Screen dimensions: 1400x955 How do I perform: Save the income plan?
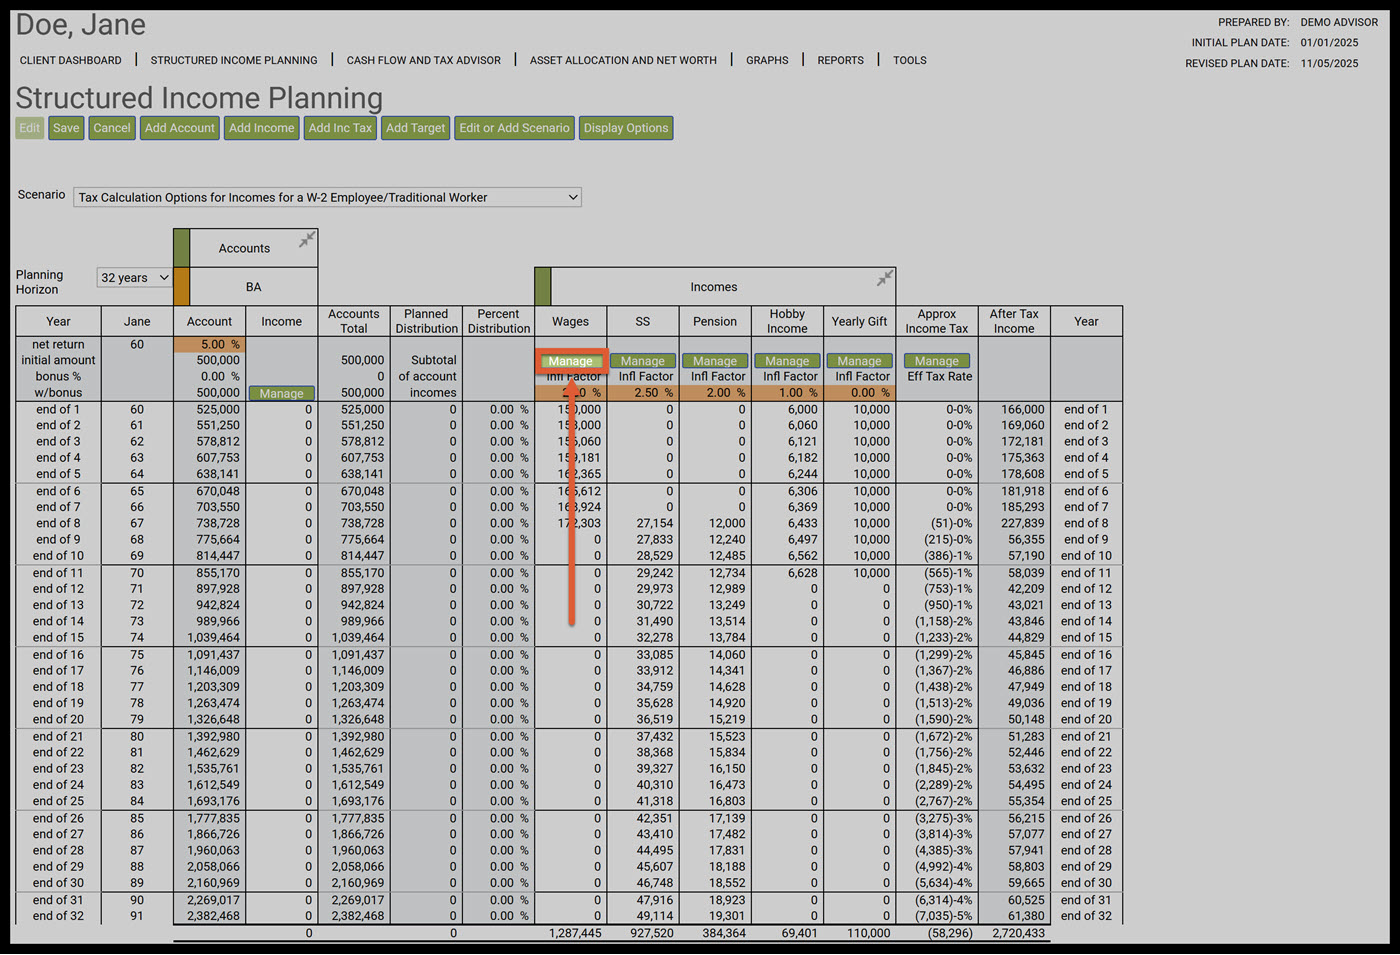coord(66,128)
